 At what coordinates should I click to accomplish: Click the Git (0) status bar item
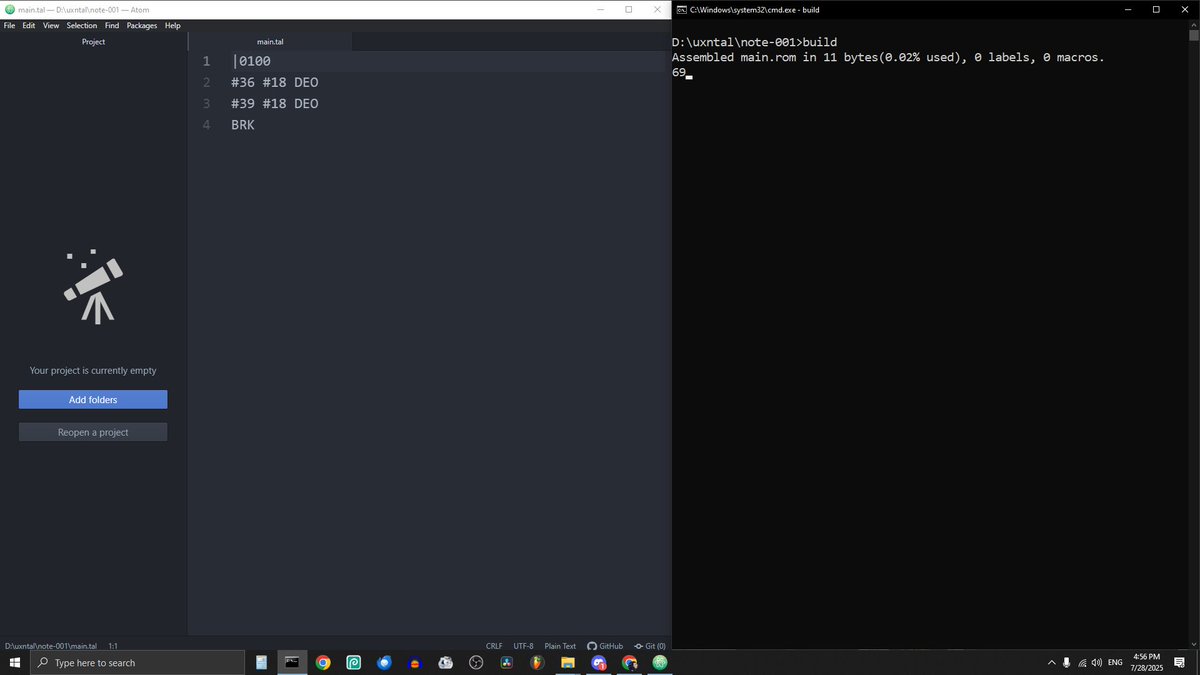tap(650, 646)
